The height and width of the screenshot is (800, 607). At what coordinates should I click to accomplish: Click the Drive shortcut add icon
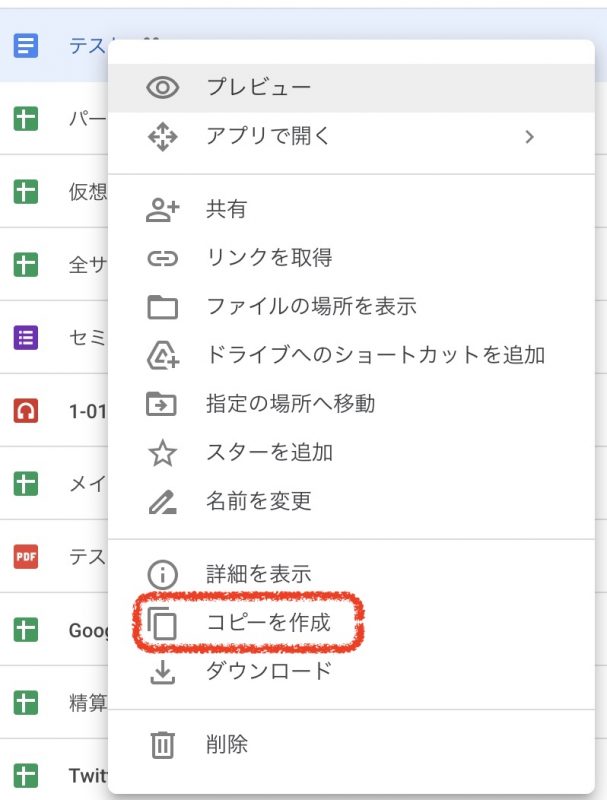pos(162,356)
